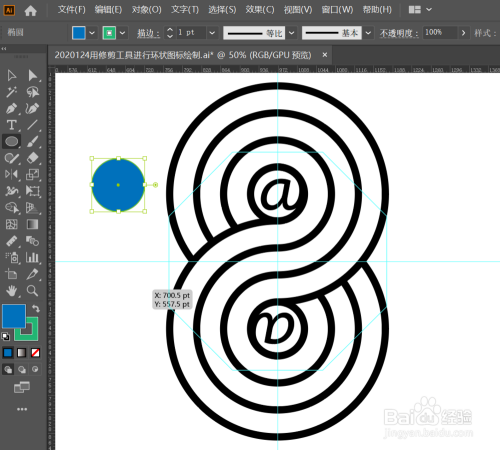Activate the Zoom magnifier tool
The width and height of the screenshot is (500, 450).
tap(32, 291)
